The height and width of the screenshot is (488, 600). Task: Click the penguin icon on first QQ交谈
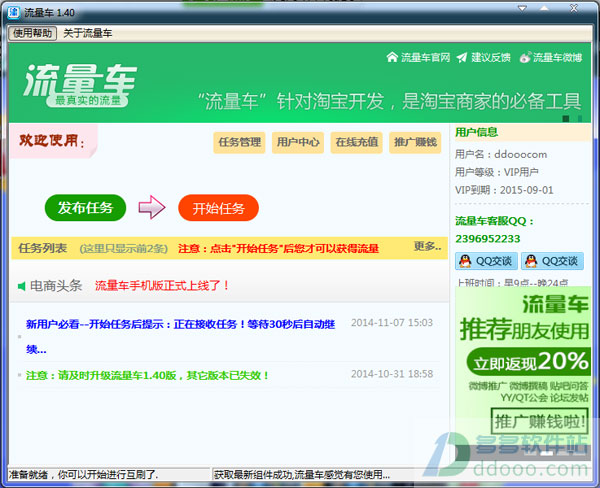tap(465, 261)
